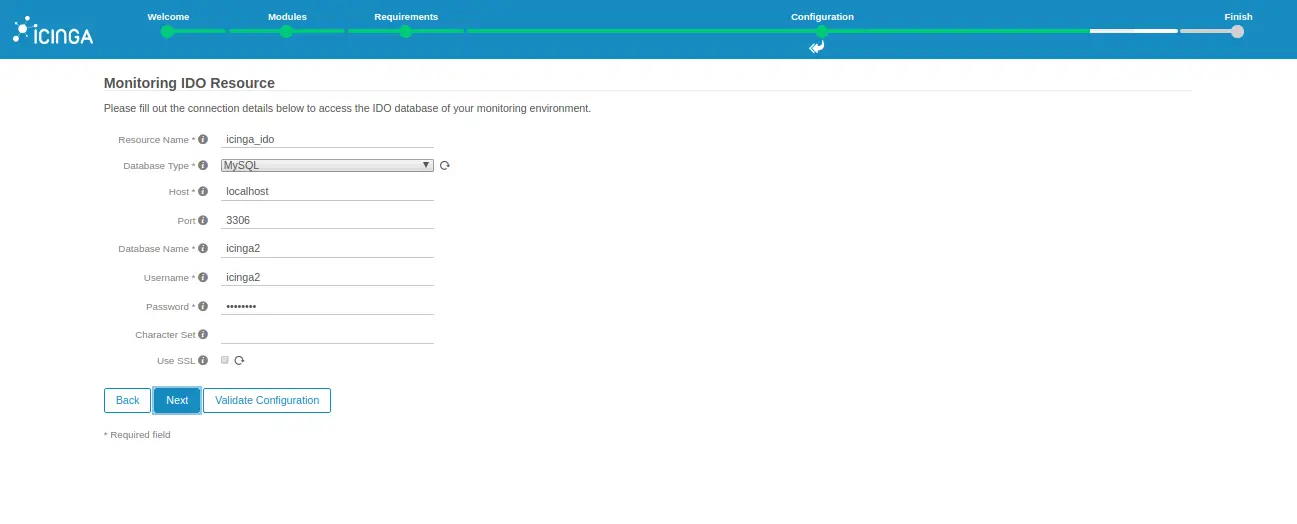Go to the Requirements wizard step

pos(406,17)
